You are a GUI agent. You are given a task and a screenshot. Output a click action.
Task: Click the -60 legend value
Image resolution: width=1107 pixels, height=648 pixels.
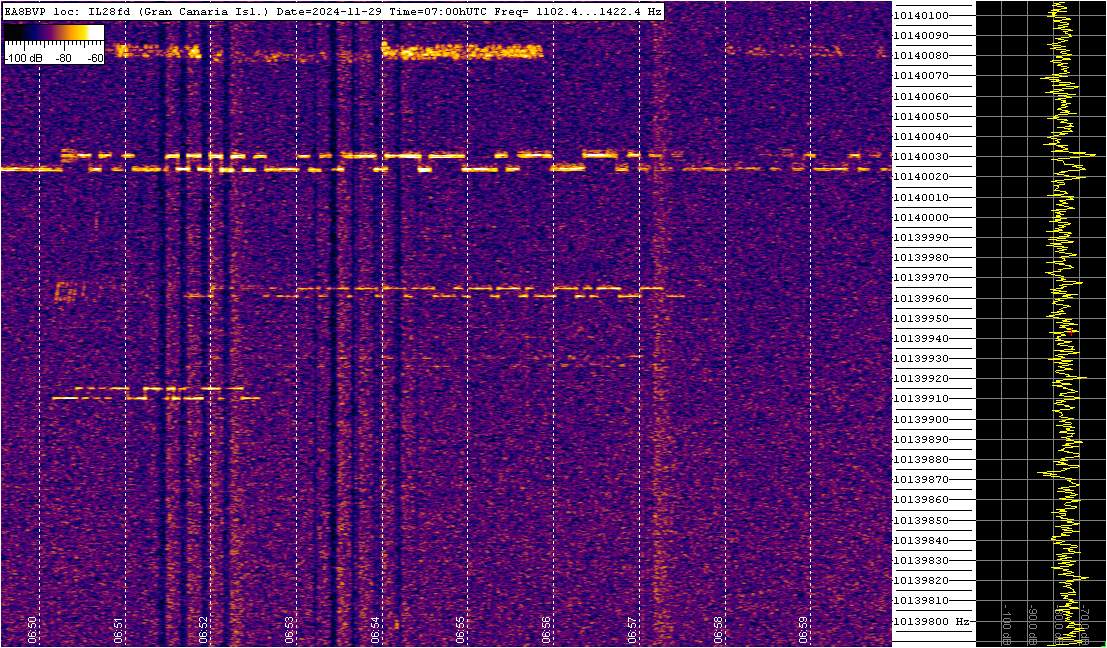pyautogui.click(x=95, y=59)
